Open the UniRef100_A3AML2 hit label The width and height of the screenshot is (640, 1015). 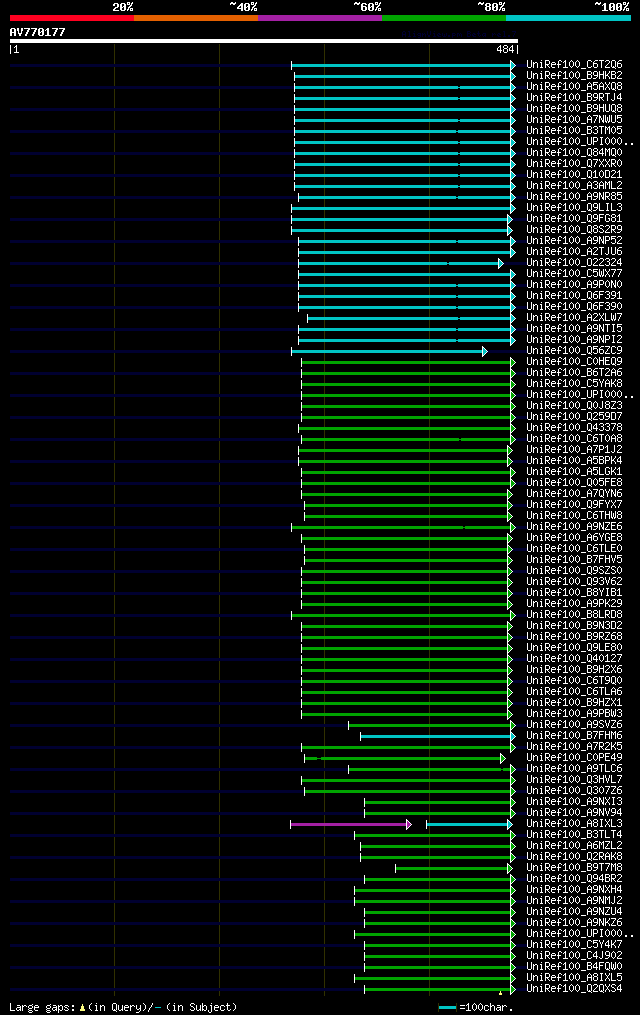(574, 186)
